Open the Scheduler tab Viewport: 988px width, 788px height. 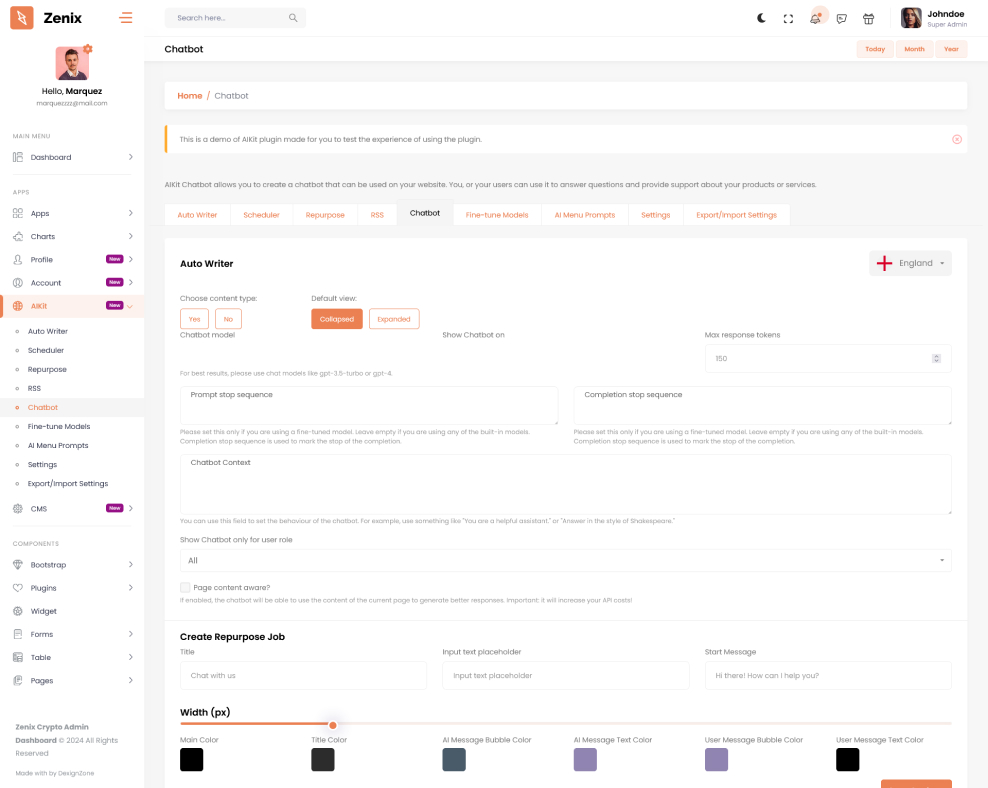261,215
